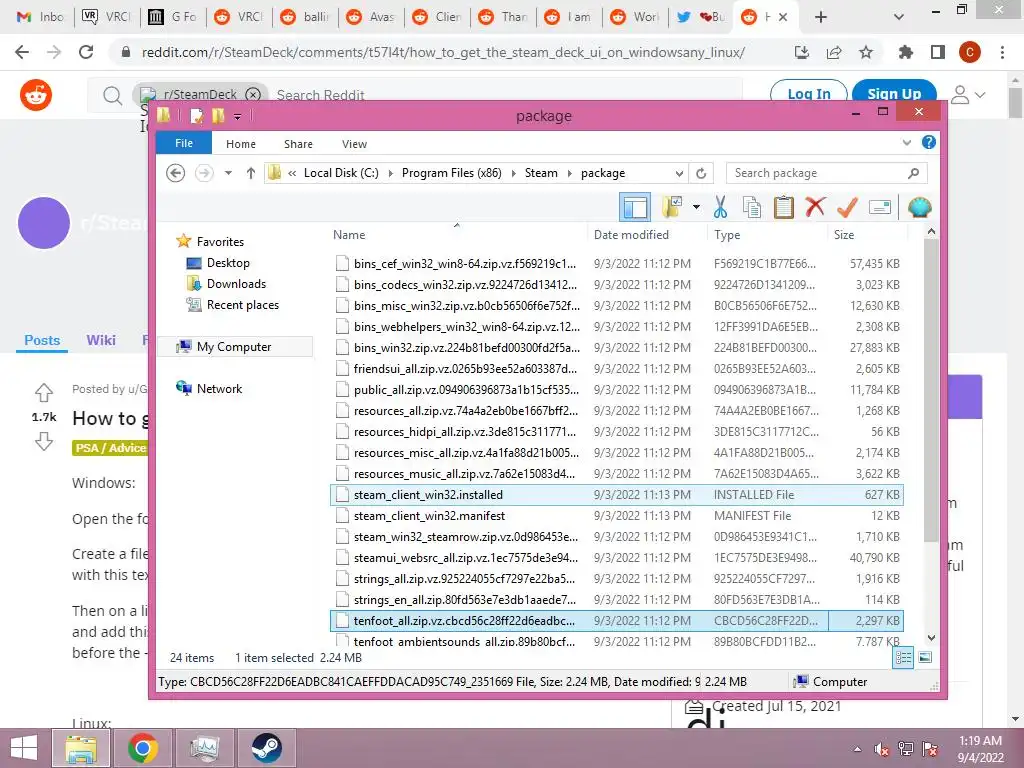Select Desktop in the navigation pane
The image size is (1024, 768).
click(x=228, y=263)
